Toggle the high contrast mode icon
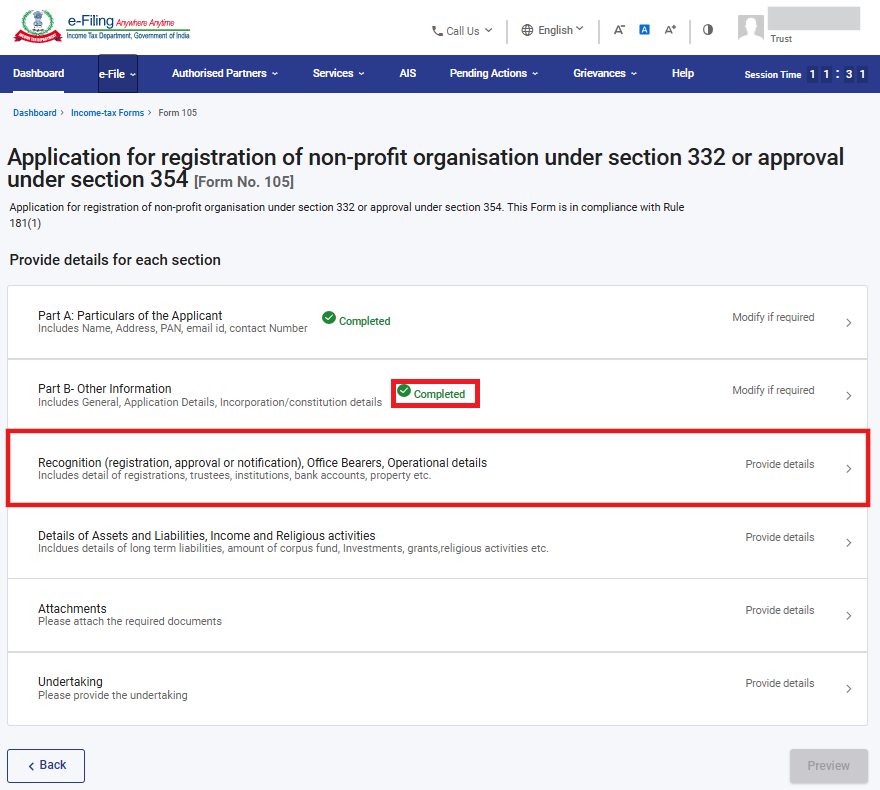Viewport: 880px width, 790px height. click(x=708, y=30)
